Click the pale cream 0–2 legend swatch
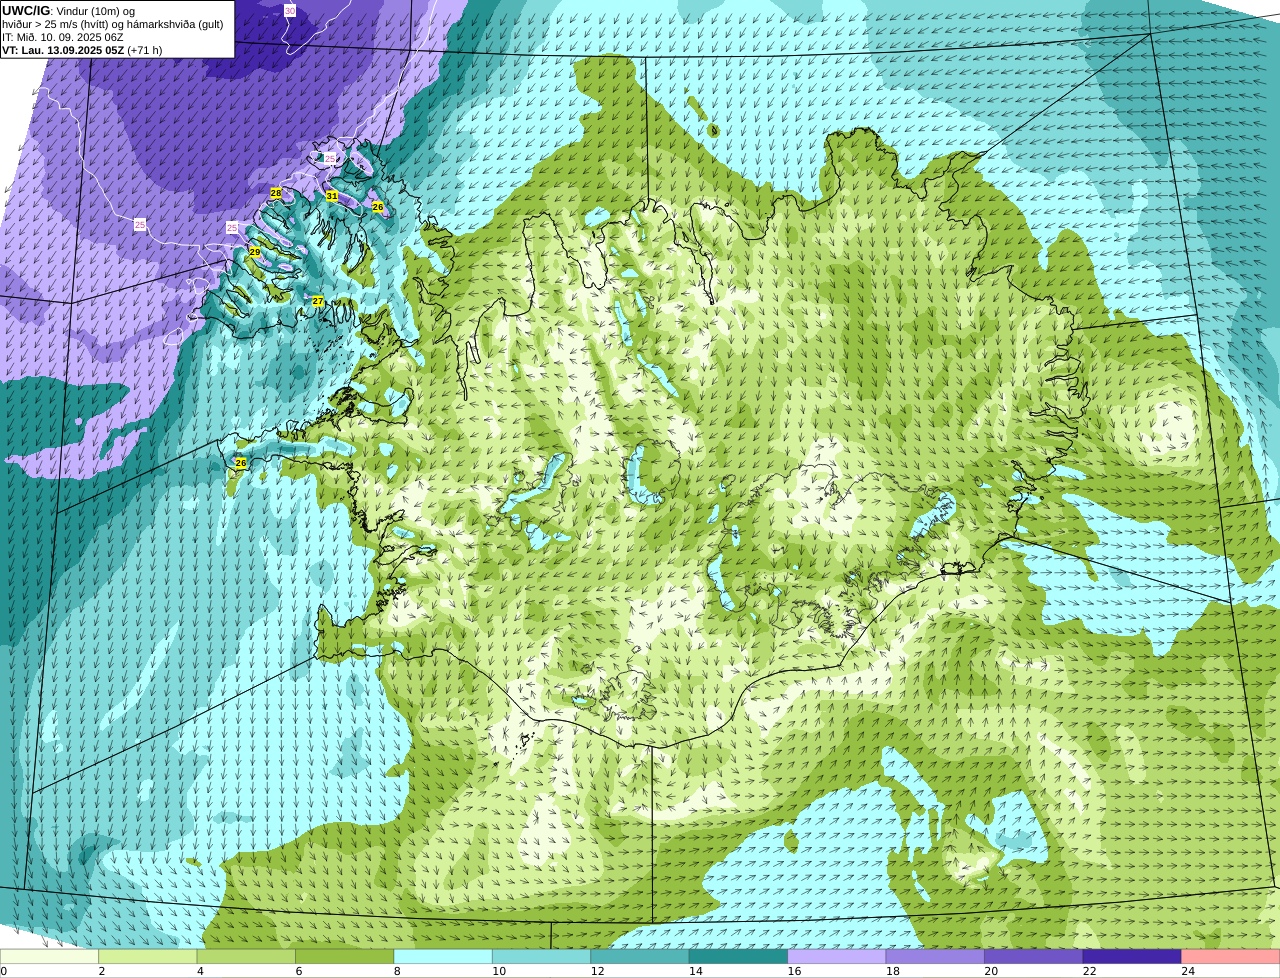 49,956
